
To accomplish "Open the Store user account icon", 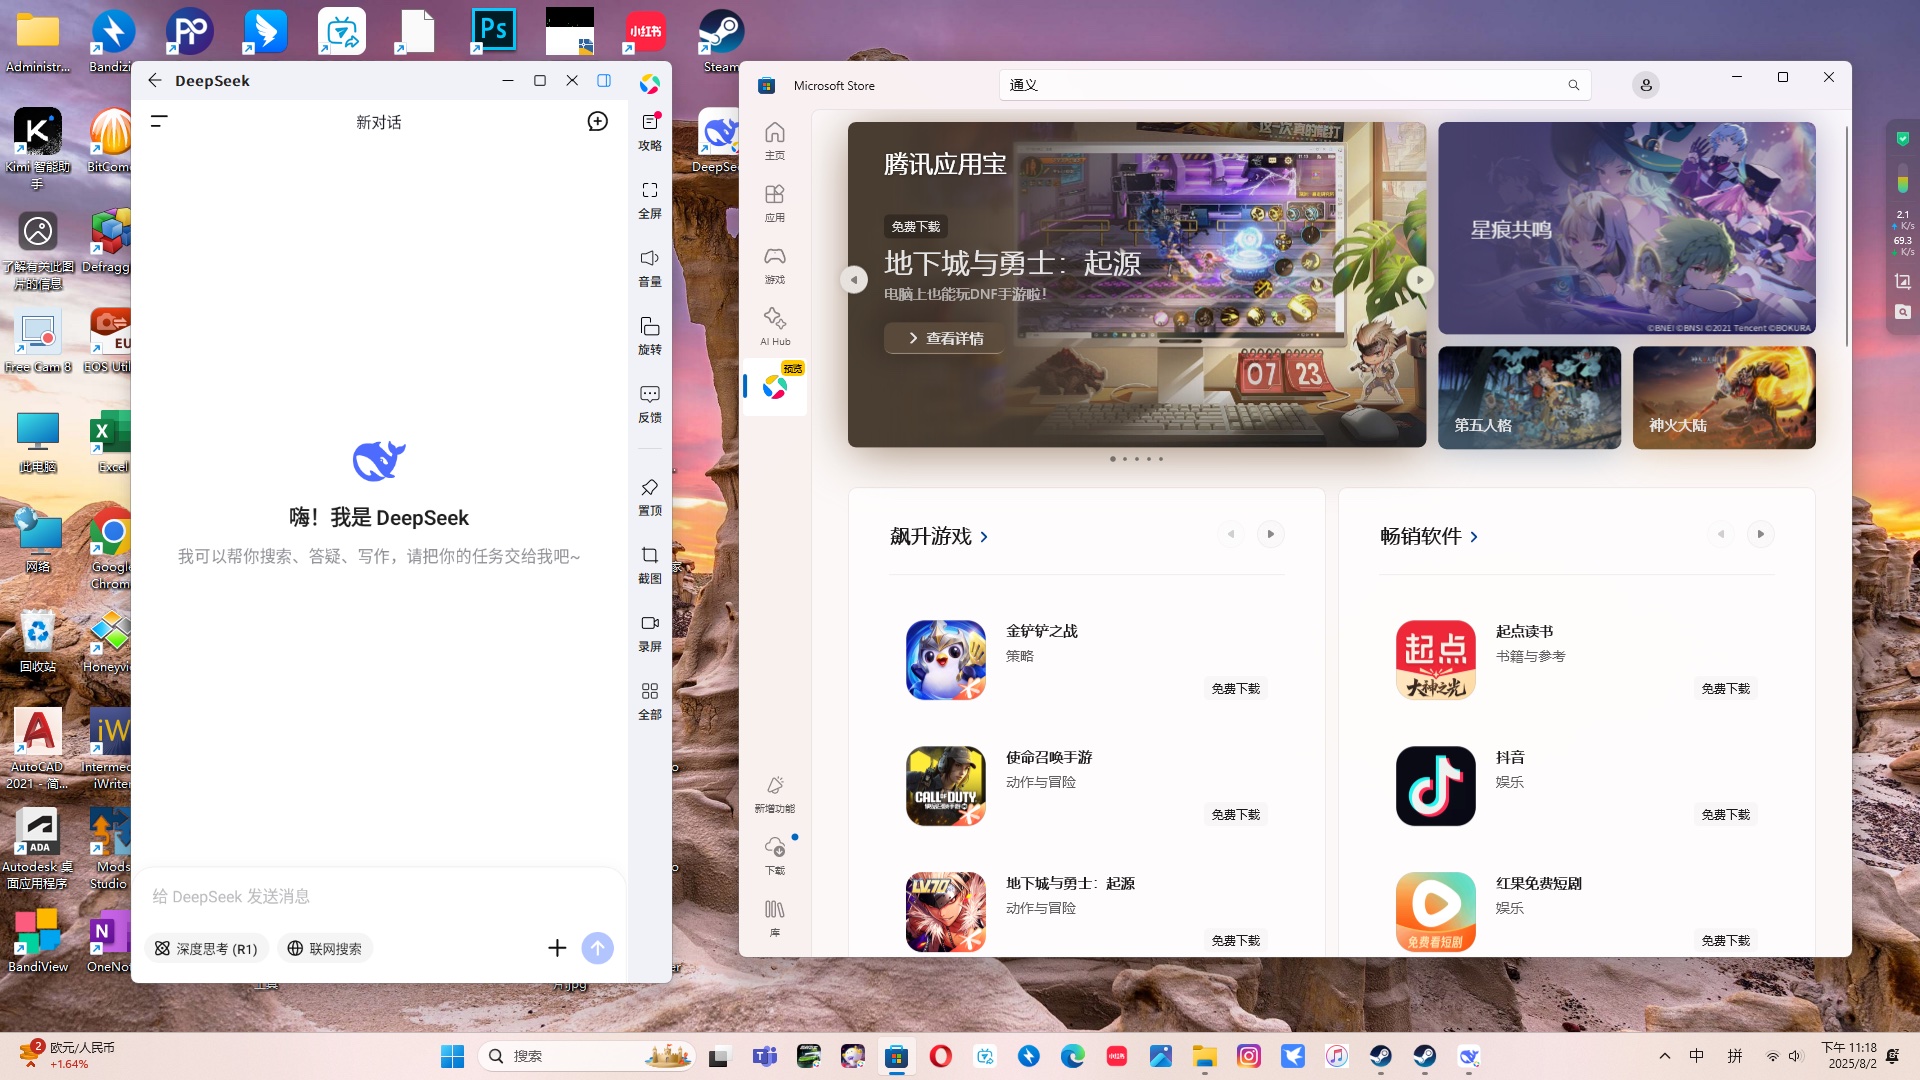I will (1646, 85).
